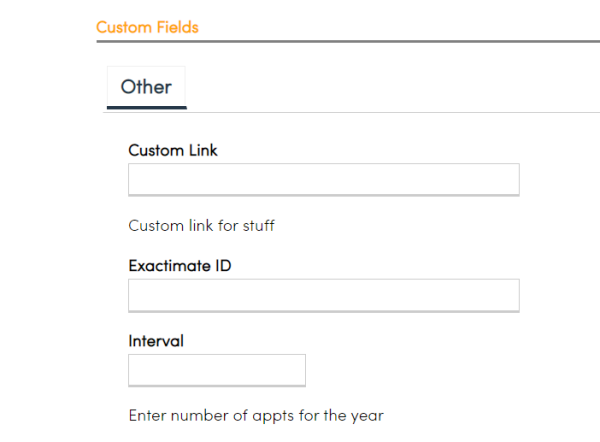The height and width of the screenshot is (442, 600).
Task: Click the 'Custom link for stuff' hint
Action: pyautogui.click(x=201, y=225)
